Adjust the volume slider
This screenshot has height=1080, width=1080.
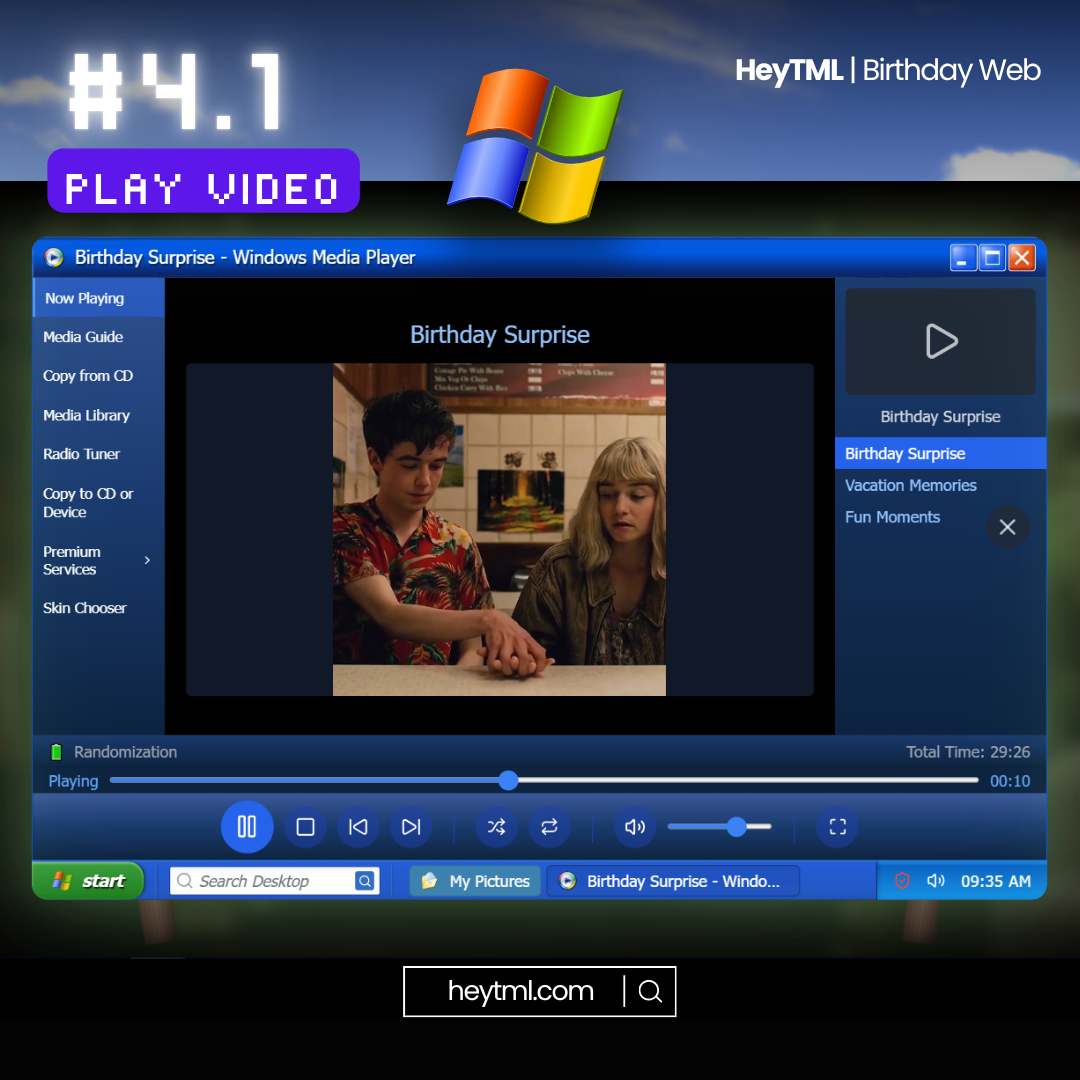pos(736,827)
